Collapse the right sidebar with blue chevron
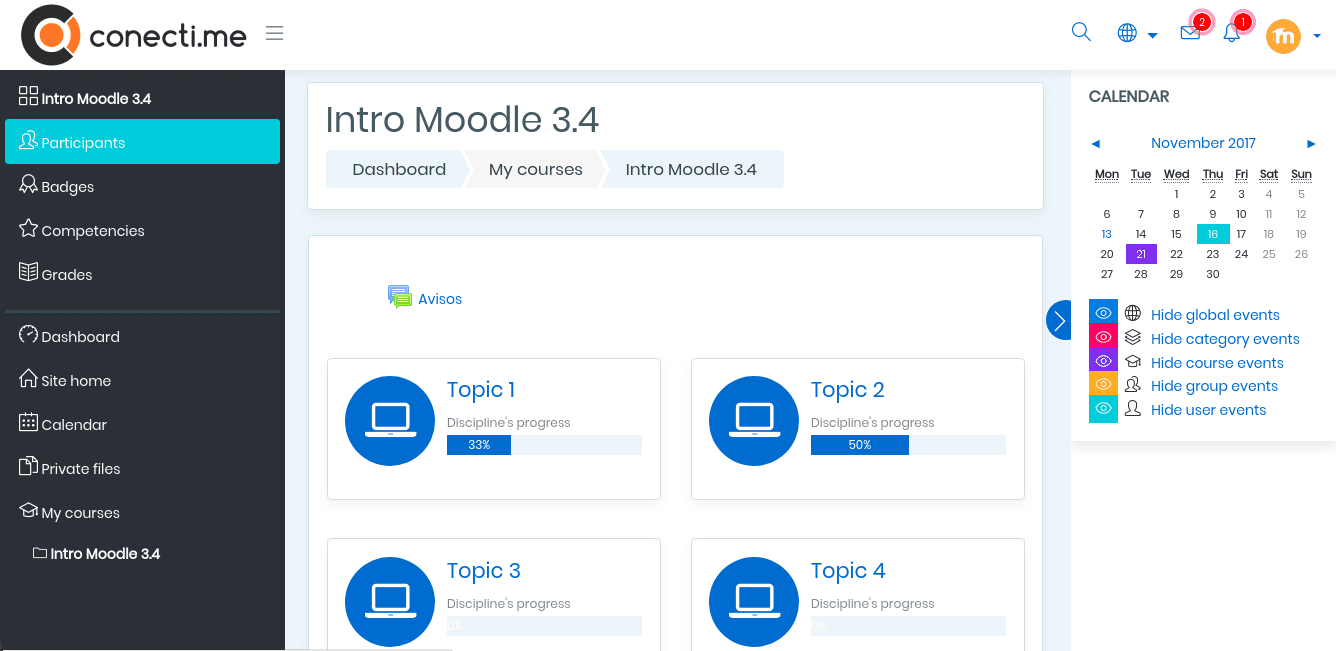Viewport: 1336px width, 651px height. tap(1059, 320)
